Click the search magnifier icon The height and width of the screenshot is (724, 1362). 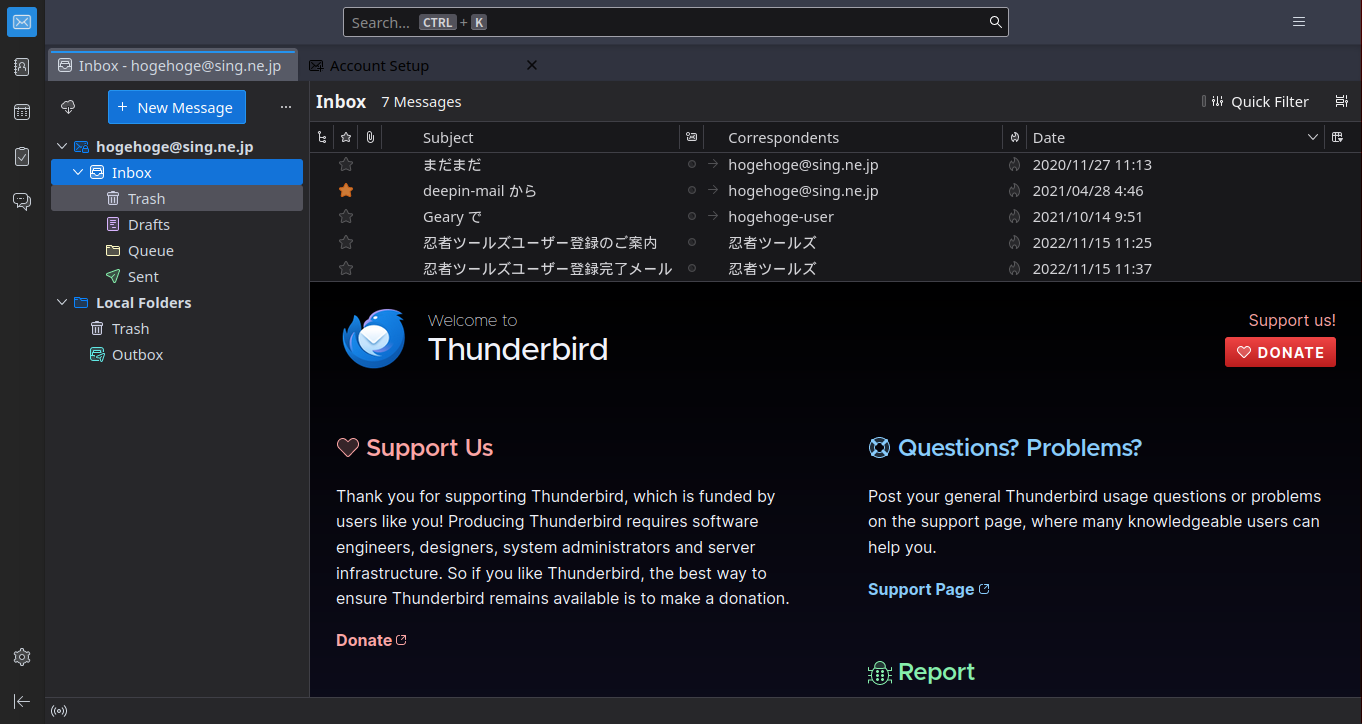[995, 22]
